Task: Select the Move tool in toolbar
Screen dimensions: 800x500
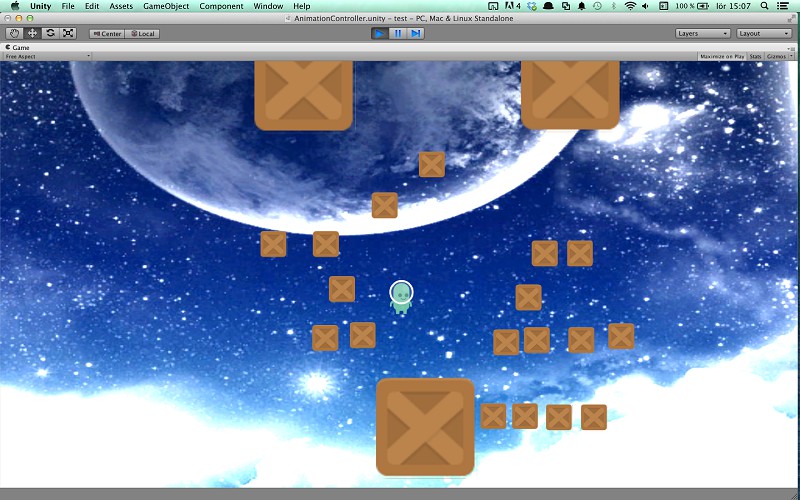Action: 32,33
